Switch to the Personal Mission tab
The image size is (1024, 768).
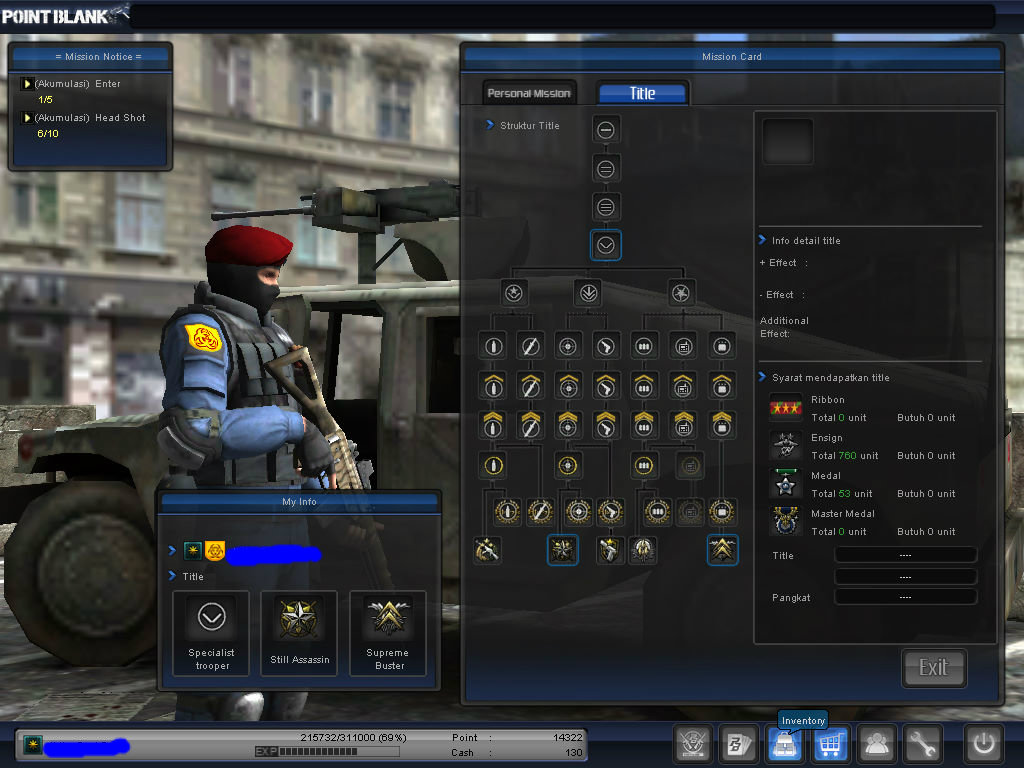pos(529,93)
